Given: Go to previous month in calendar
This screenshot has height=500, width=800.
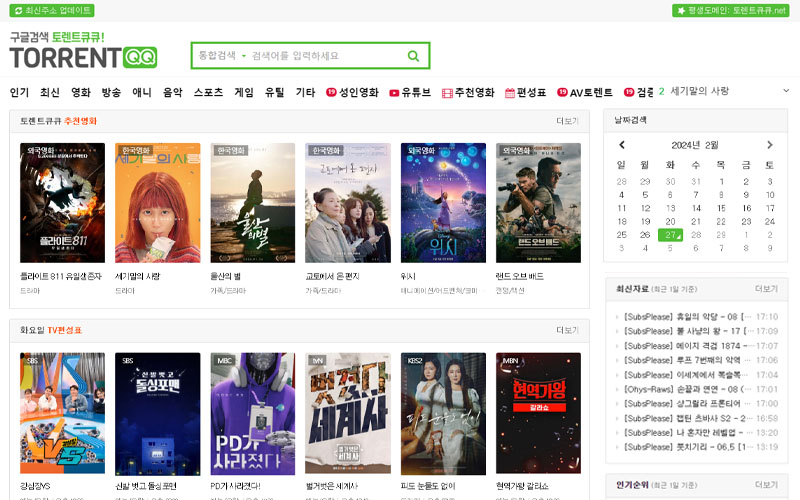Looking at the screenshot, I should [621, 145].
